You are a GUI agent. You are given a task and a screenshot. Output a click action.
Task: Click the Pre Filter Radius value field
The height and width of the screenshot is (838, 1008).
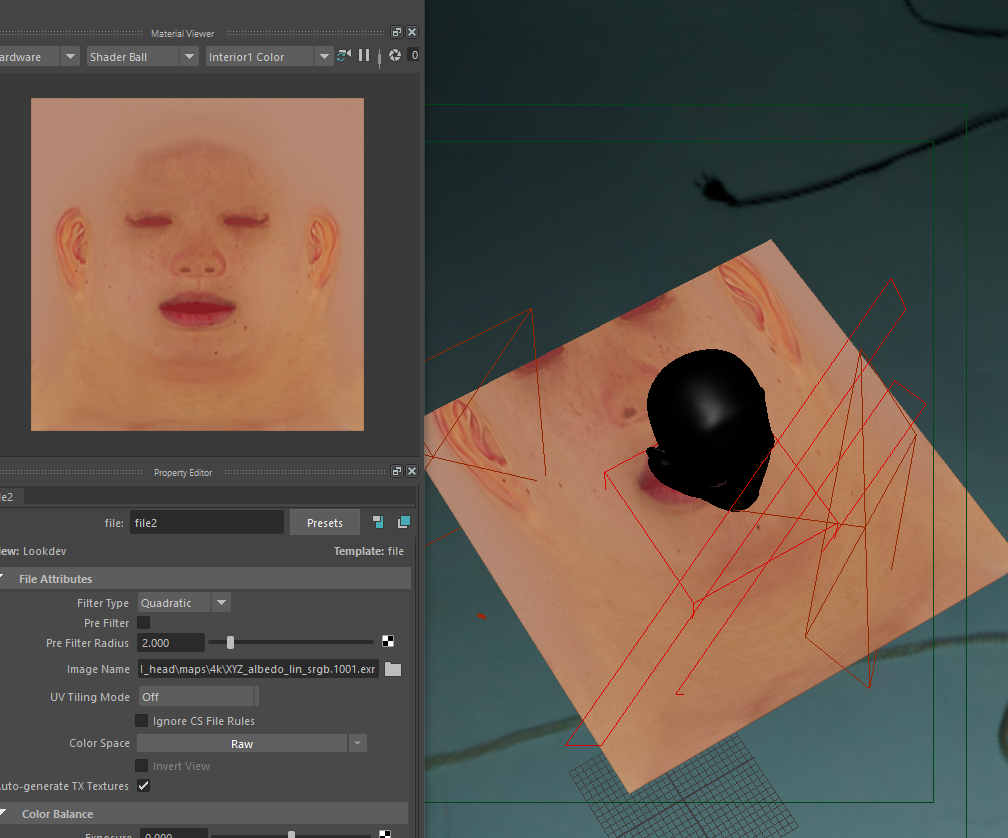click(x=171, y=643)
